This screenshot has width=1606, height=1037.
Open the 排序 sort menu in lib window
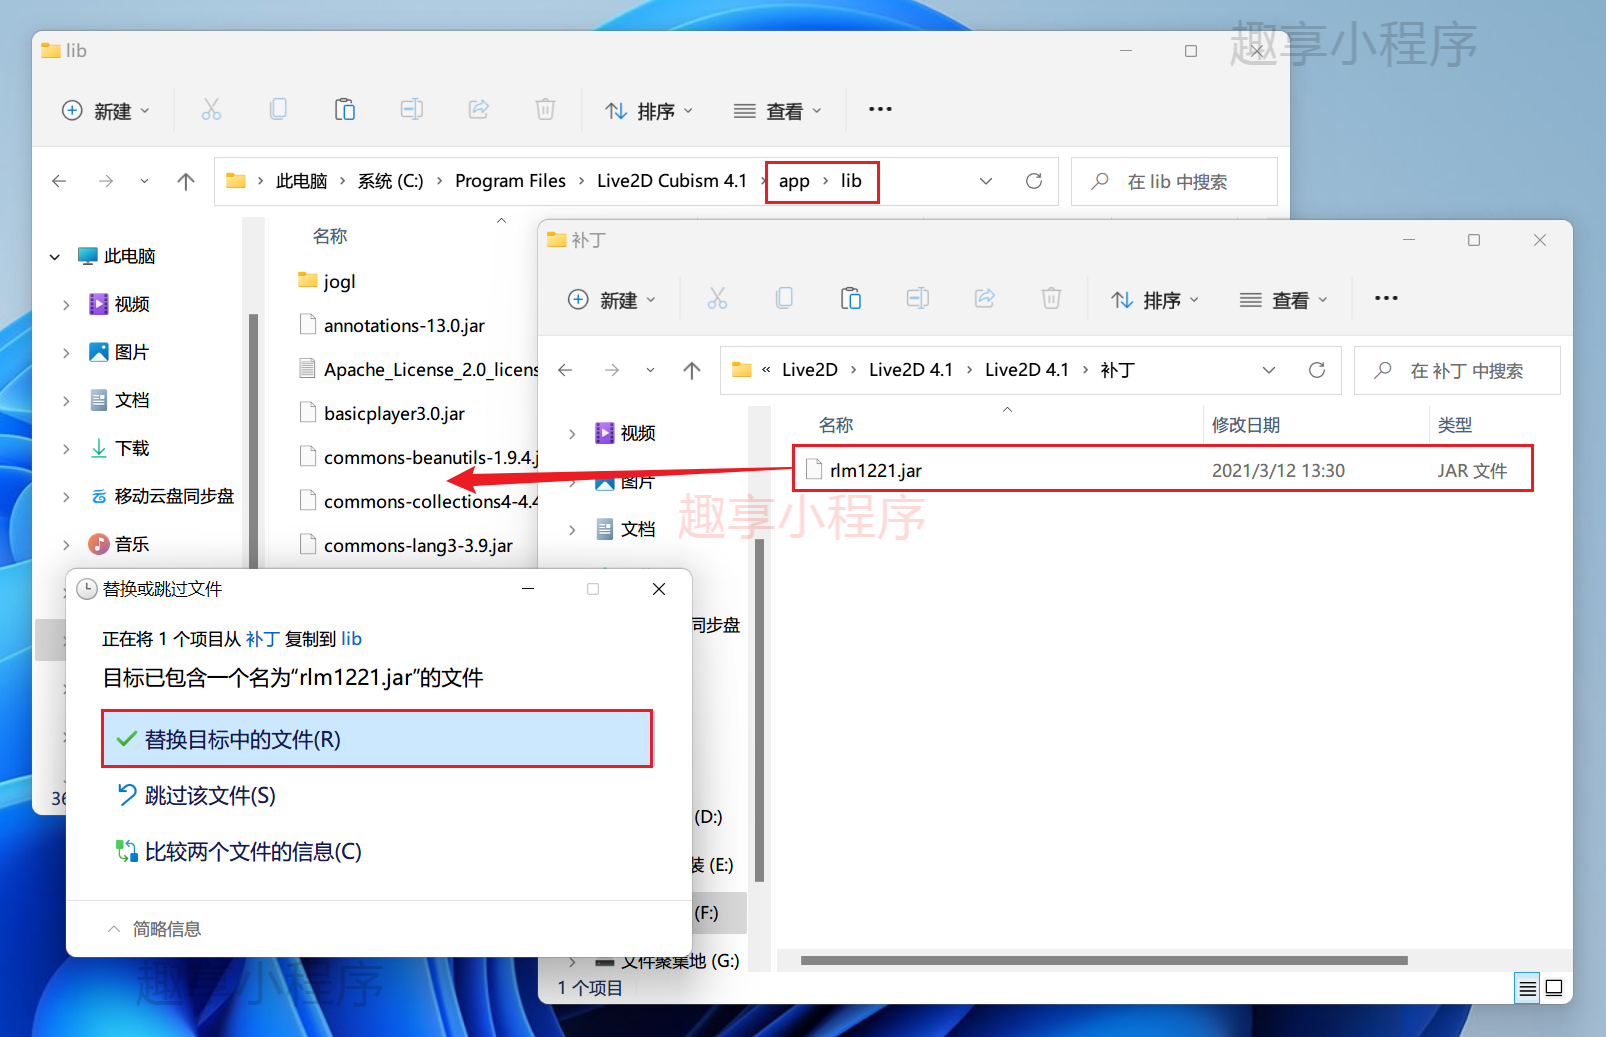[649, 111]
